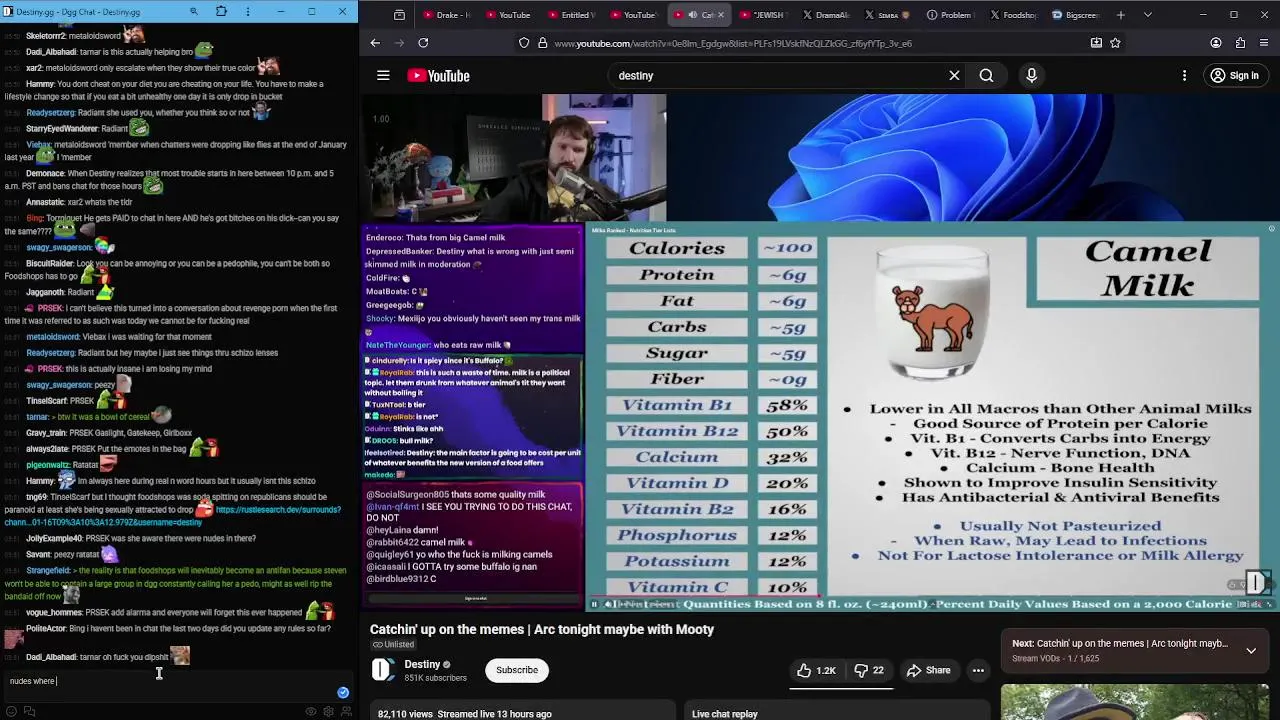This screenshot has width=1280, height=720.
Task: Run the YouTube search with magnifier button
Action: pyautogui.click(x=986, y=75)
